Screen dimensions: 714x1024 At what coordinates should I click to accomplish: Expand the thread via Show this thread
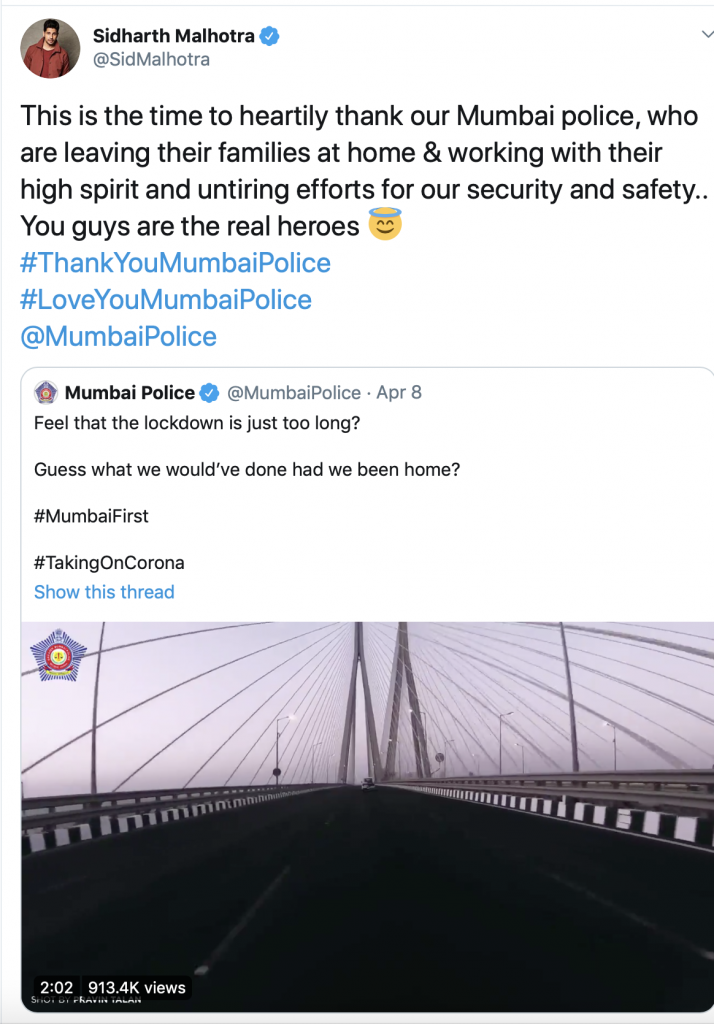tap(104, 592)
